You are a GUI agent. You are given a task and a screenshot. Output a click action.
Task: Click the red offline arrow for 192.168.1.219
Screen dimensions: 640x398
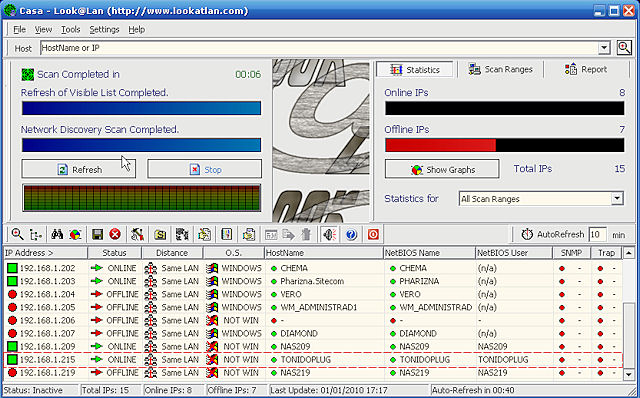(x=97, y=373)
